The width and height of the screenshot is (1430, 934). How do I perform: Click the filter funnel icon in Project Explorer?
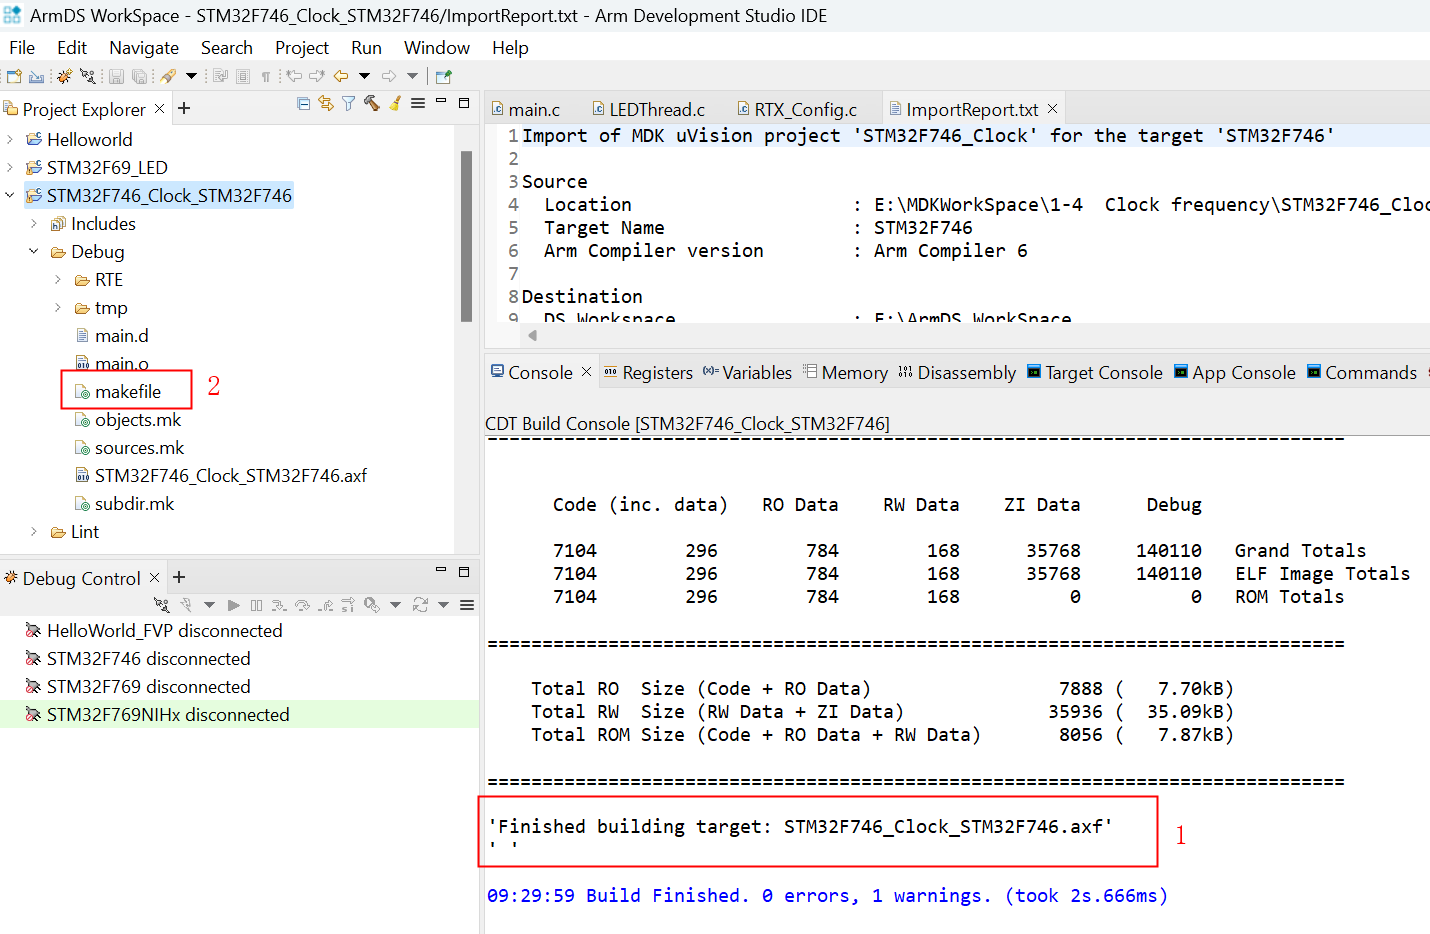[348, 103]
